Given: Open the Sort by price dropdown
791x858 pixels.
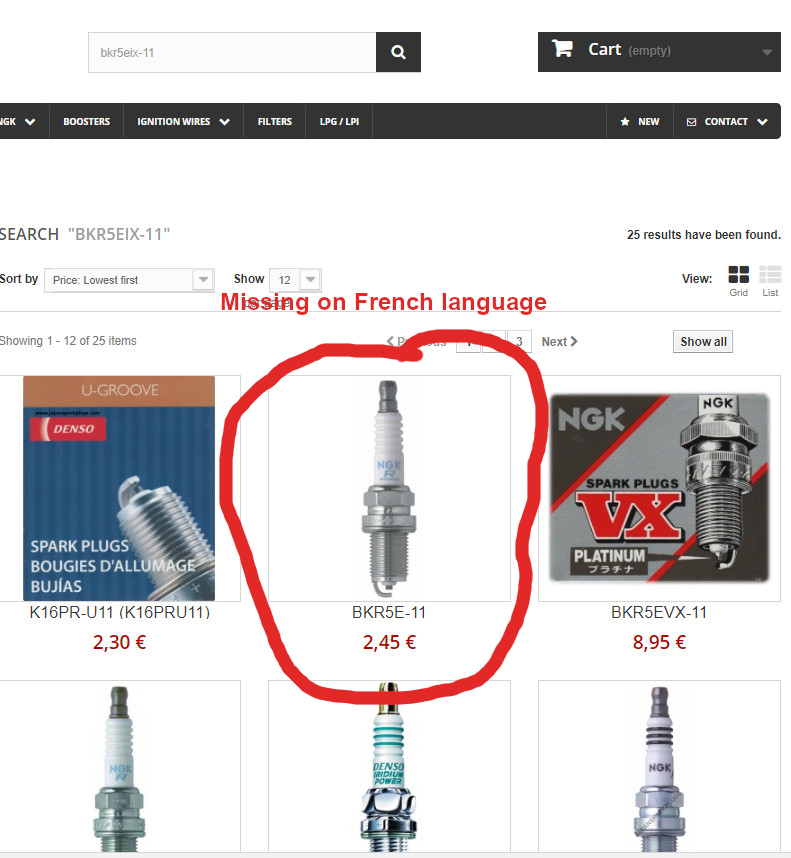Looking at the screenshot, I should [x=129, y=280].
